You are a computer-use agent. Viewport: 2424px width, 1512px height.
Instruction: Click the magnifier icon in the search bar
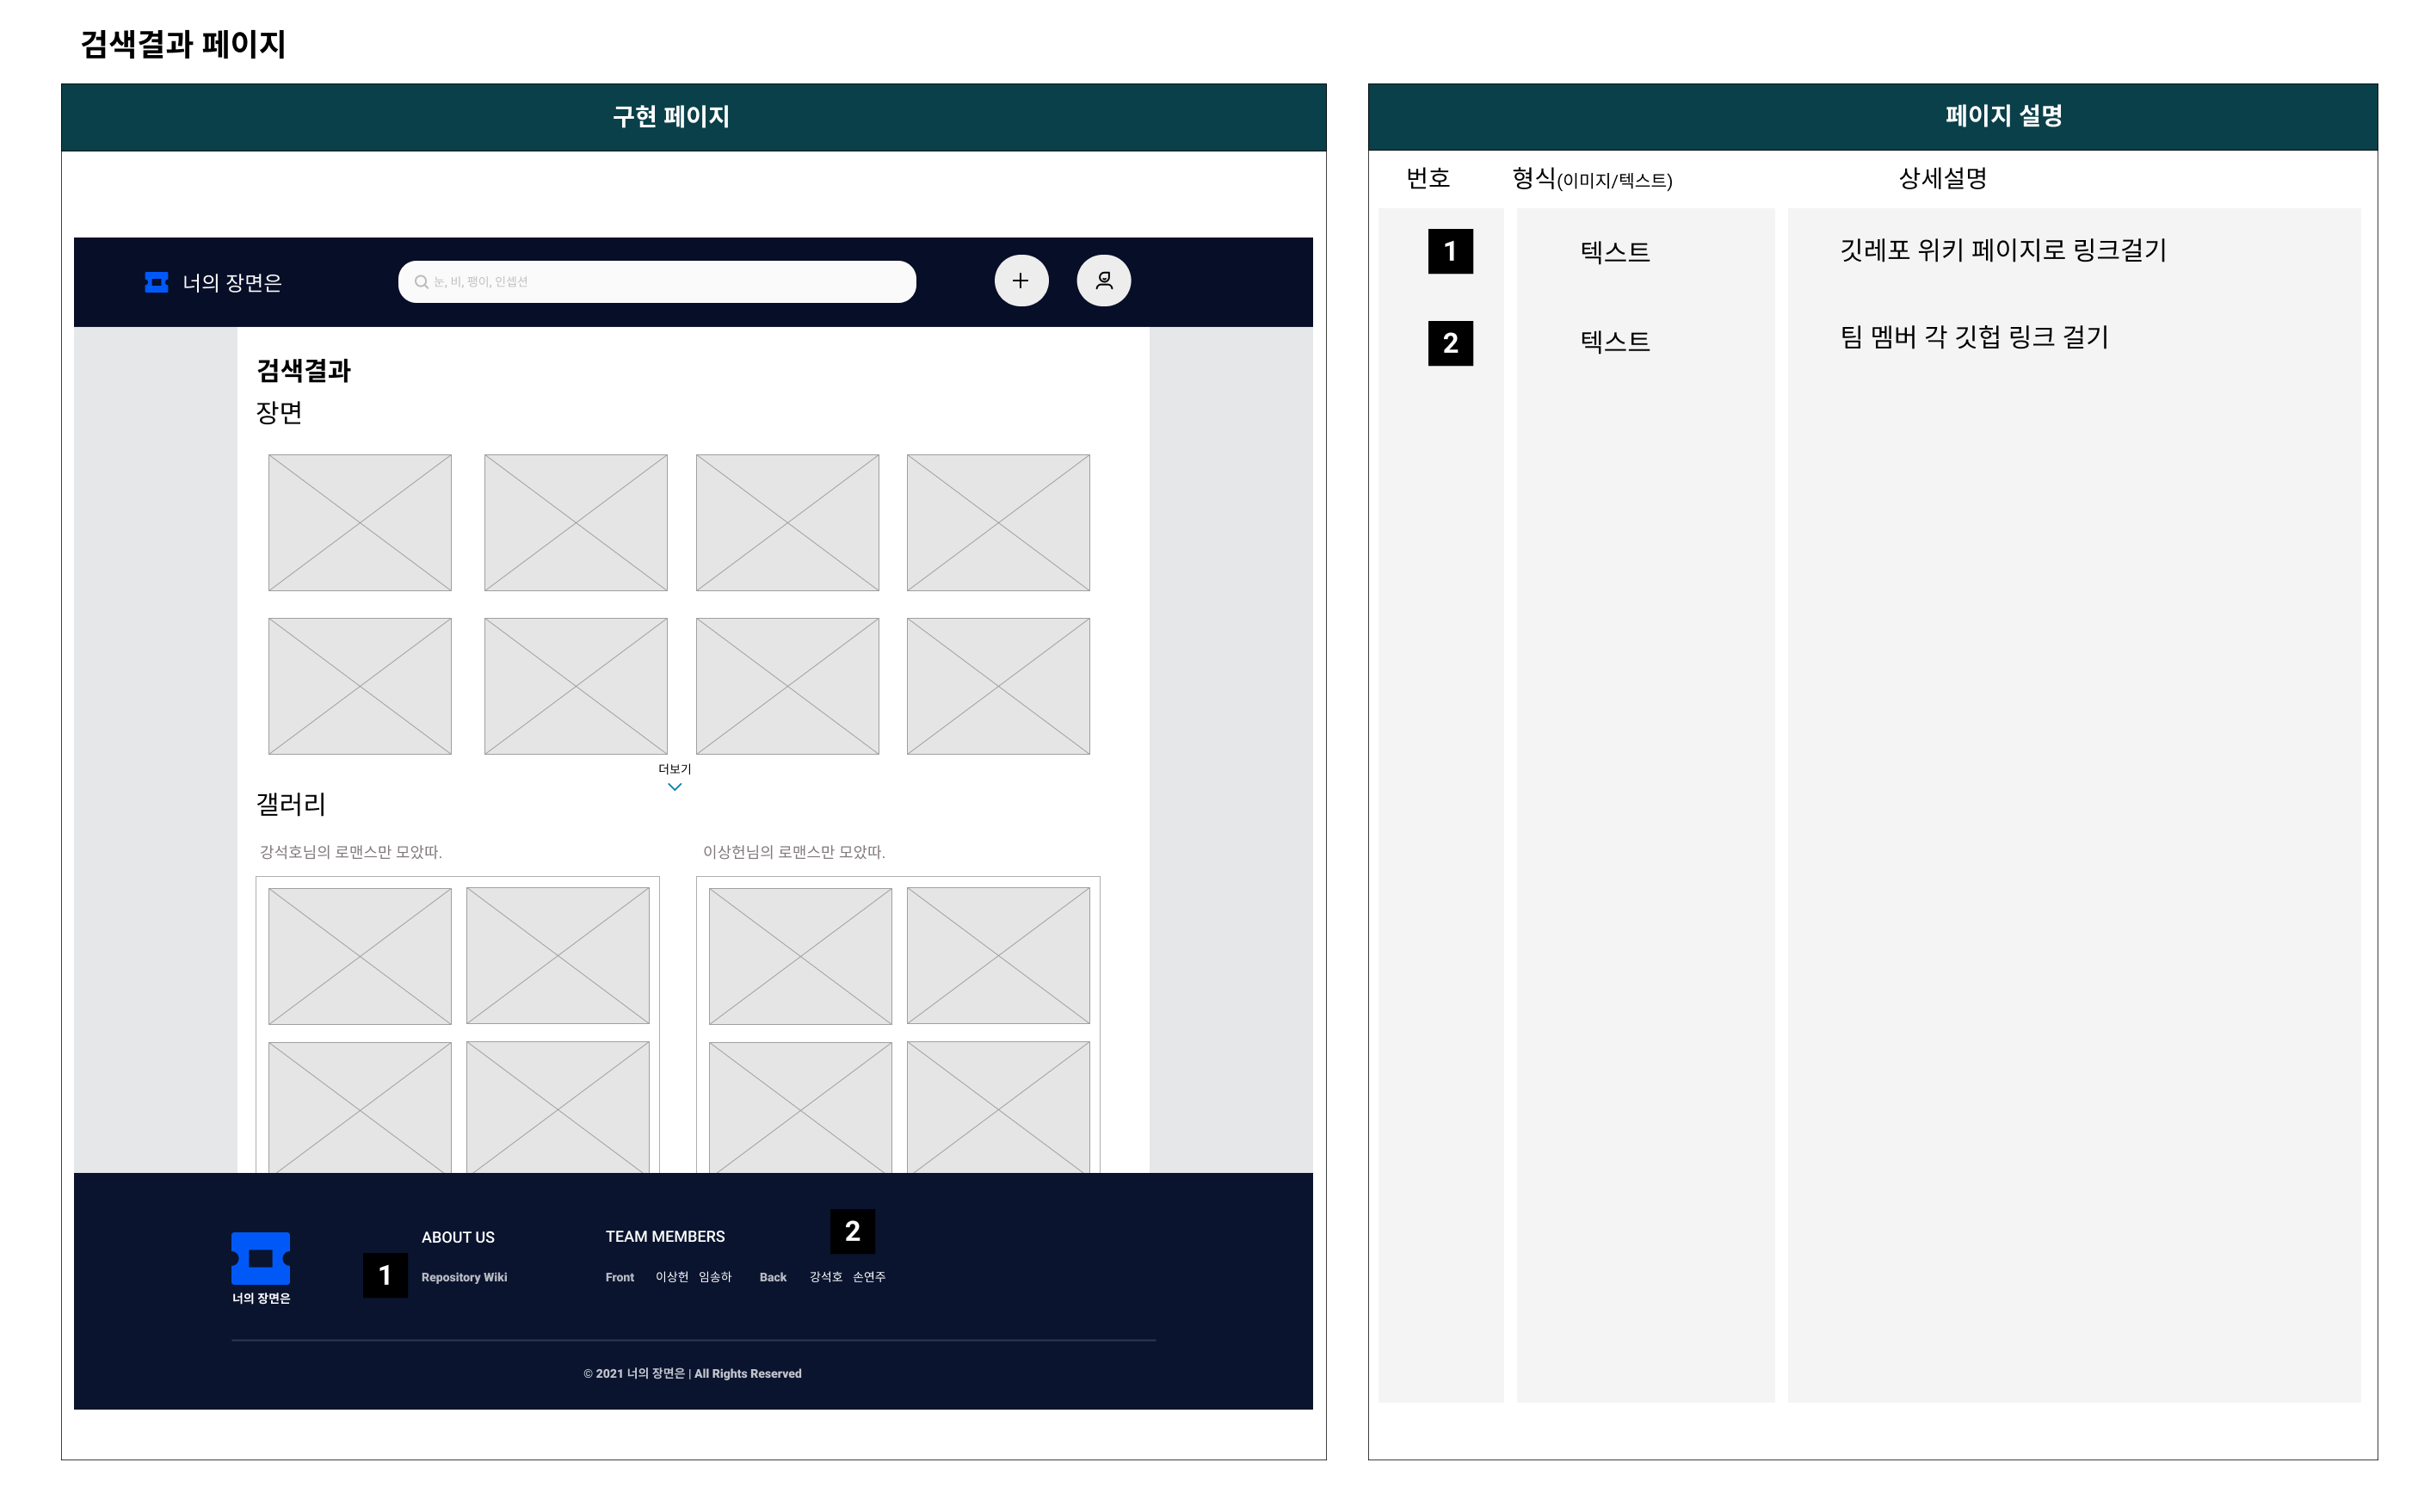(x=421, y=282)
